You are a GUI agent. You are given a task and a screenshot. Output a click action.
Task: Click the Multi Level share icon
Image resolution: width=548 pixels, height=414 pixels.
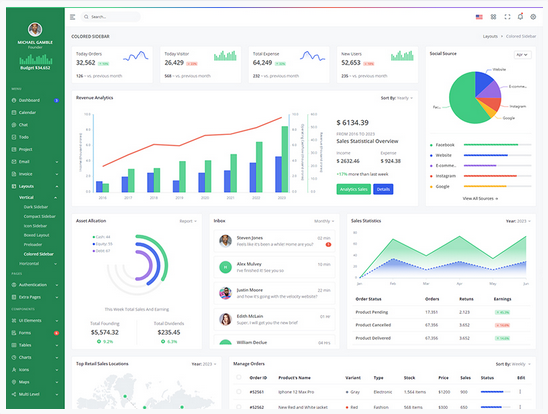[x=14, y=394]
